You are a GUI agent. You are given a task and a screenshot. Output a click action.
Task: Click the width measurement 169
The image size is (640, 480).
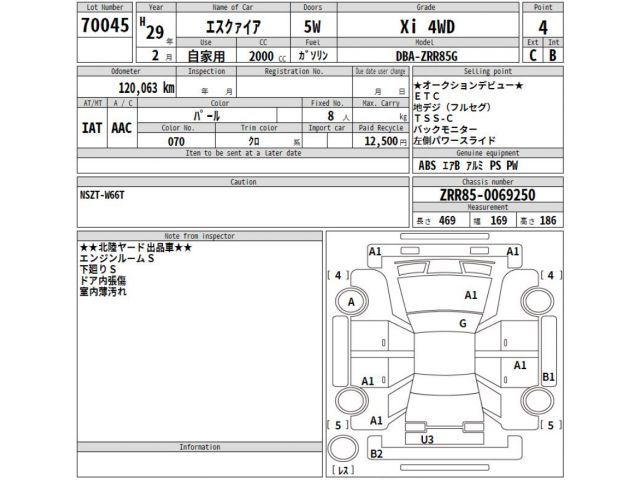point(498,220)
